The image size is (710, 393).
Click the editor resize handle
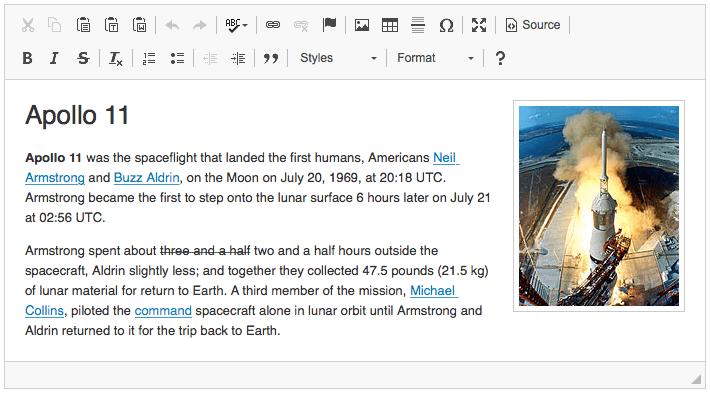coord(696,379)
